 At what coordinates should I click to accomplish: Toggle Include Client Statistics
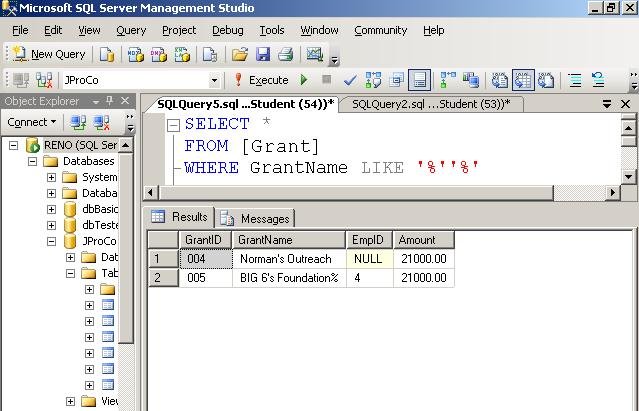(x=471, y=80)
